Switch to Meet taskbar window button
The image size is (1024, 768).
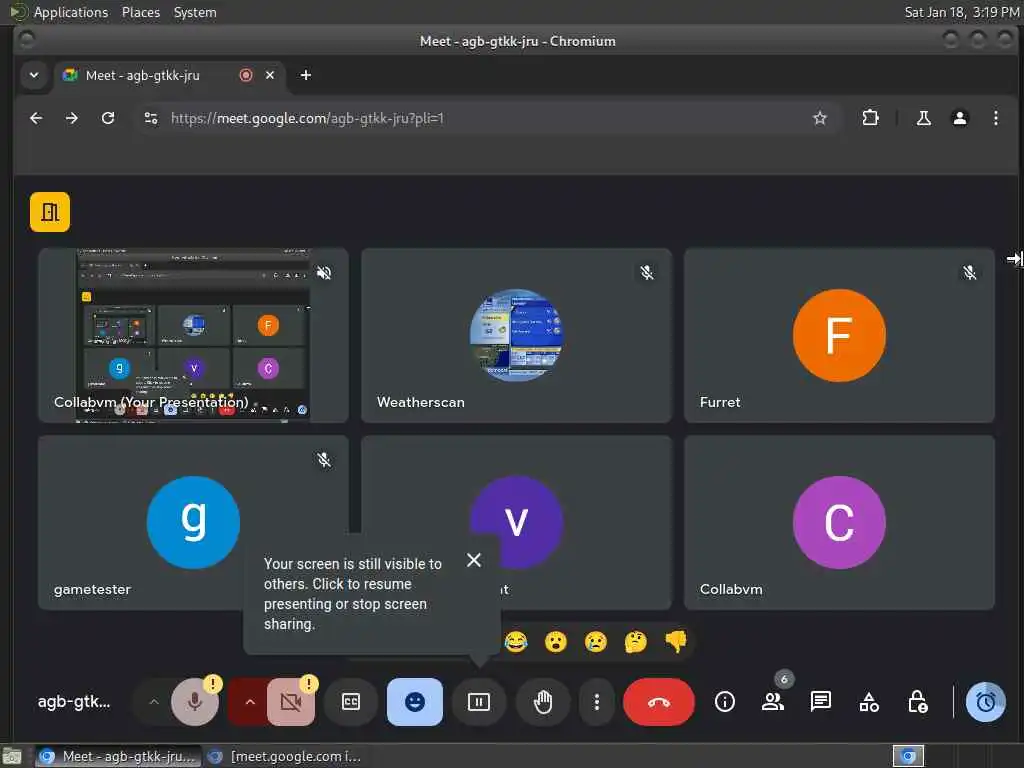point(119,756)
